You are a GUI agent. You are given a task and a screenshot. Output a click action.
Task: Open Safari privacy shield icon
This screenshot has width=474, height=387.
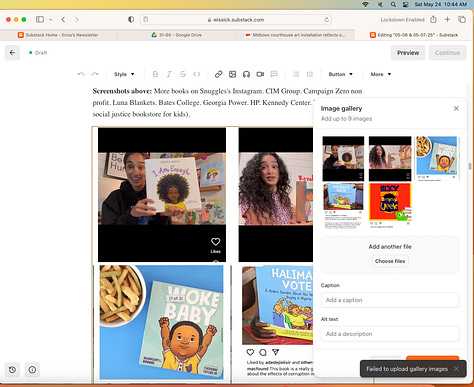pyautogui.click(x=131, y=19)
